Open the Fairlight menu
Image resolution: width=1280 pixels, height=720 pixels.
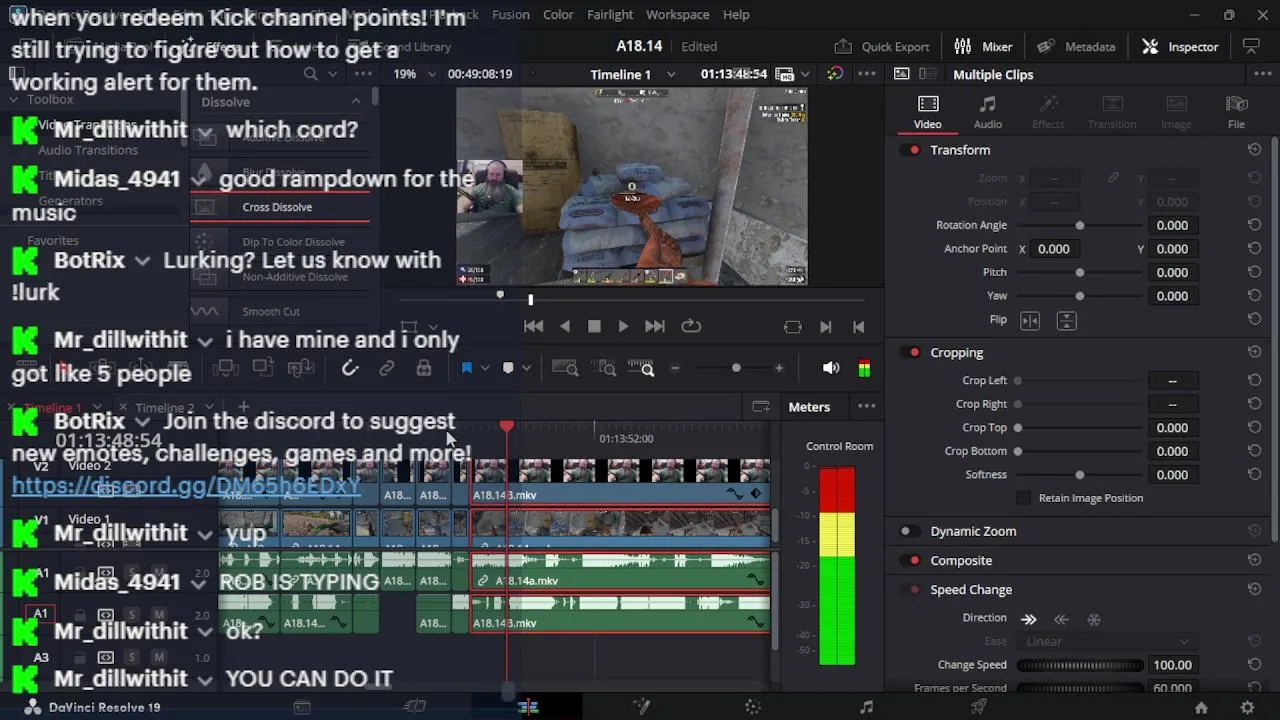(610, 15)
